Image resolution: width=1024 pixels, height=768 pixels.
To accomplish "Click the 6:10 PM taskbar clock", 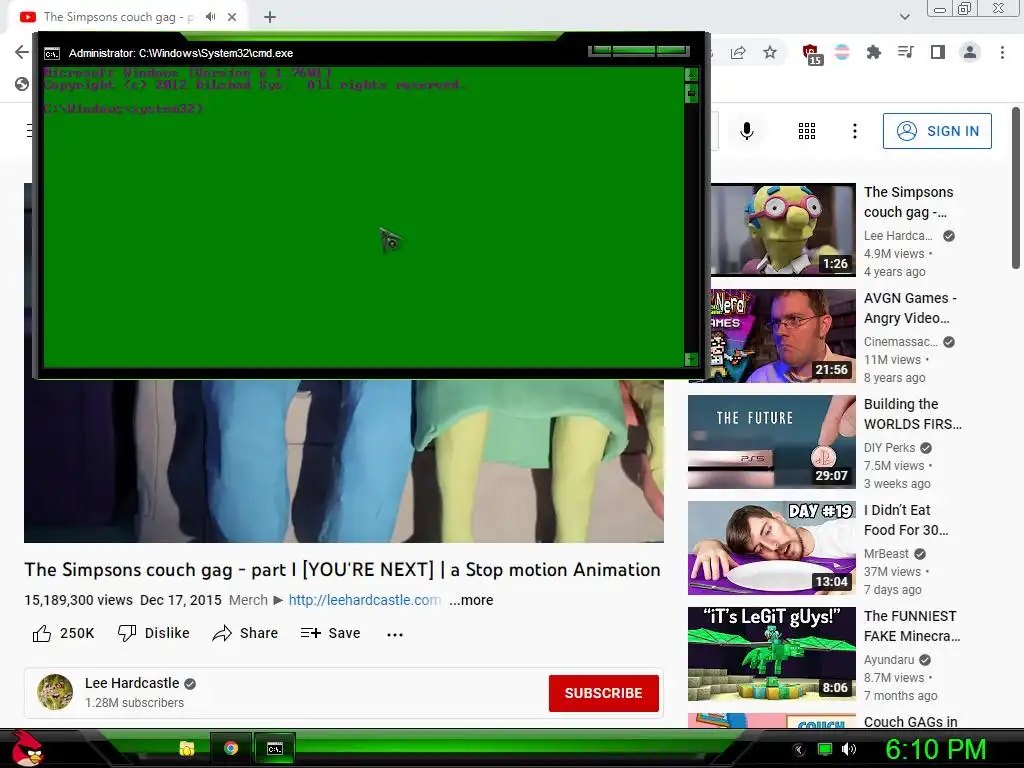I will [935, 749].
